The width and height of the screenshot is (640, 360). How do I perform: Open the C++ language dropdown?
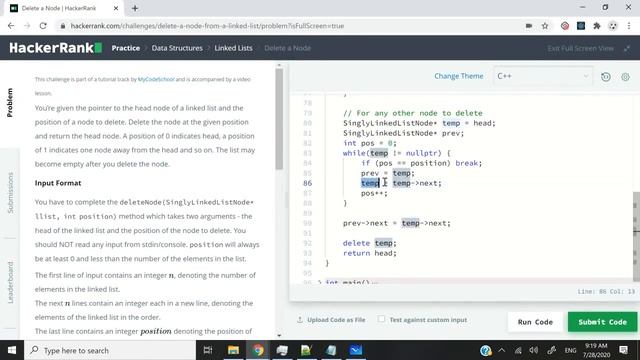(x=543, y=76)
